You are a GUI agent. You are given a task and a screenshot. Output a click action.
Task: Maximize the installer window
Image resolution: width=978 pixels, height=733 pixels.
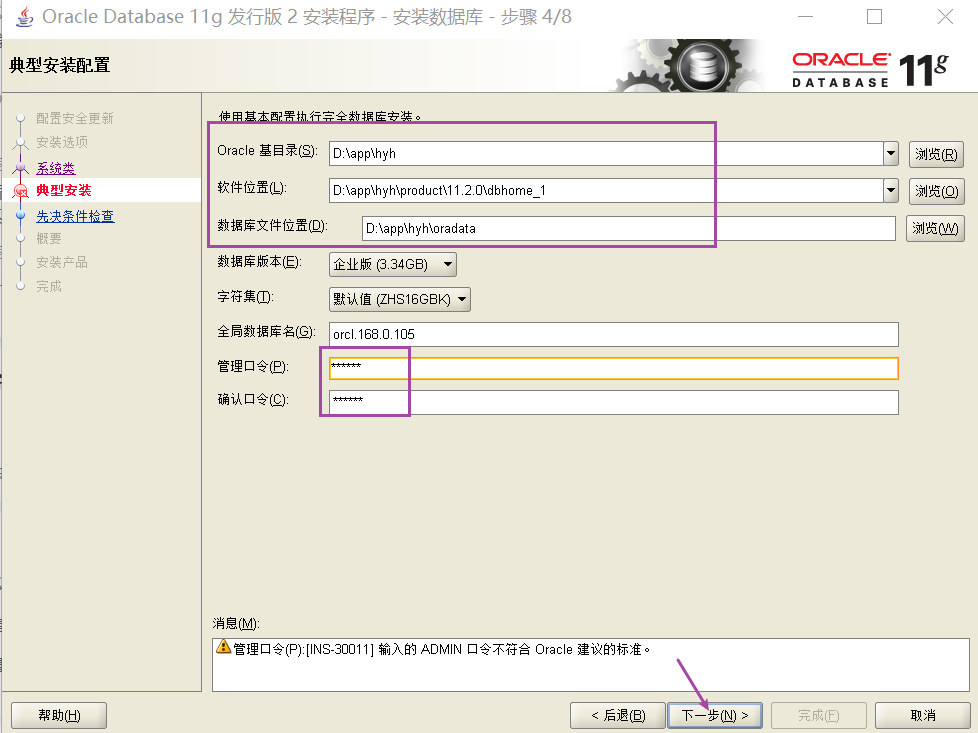[x=874, y=17]
